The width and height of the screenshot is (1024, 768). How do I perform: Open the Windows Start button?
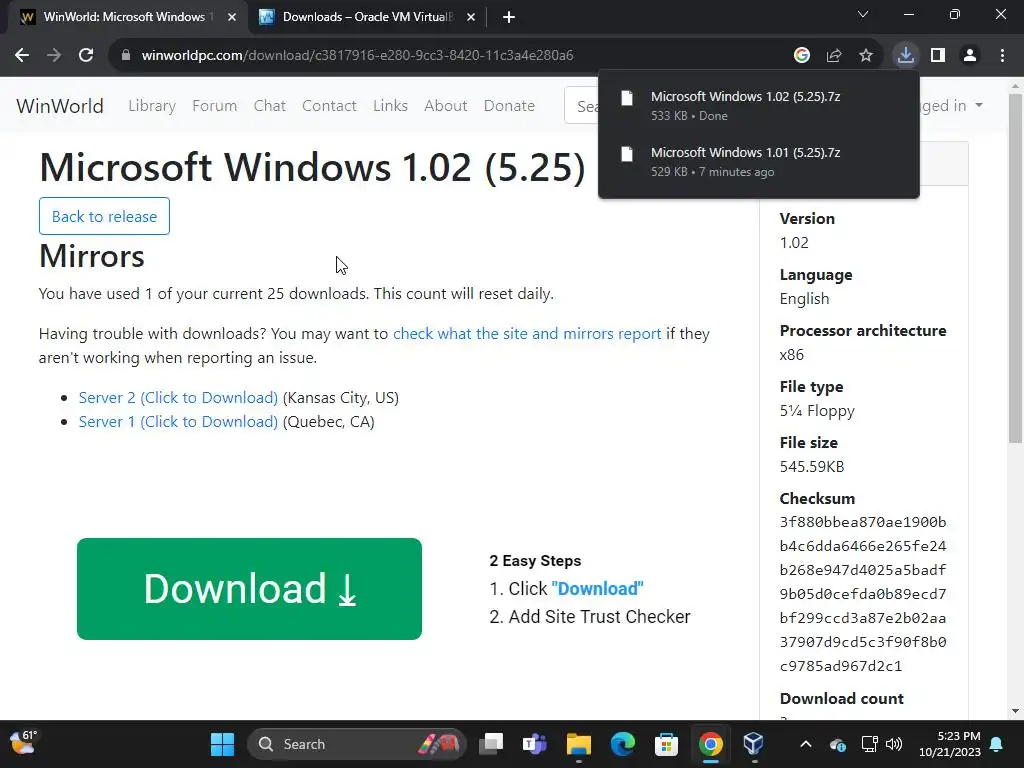pyautogui.click(x=223, y=744)
